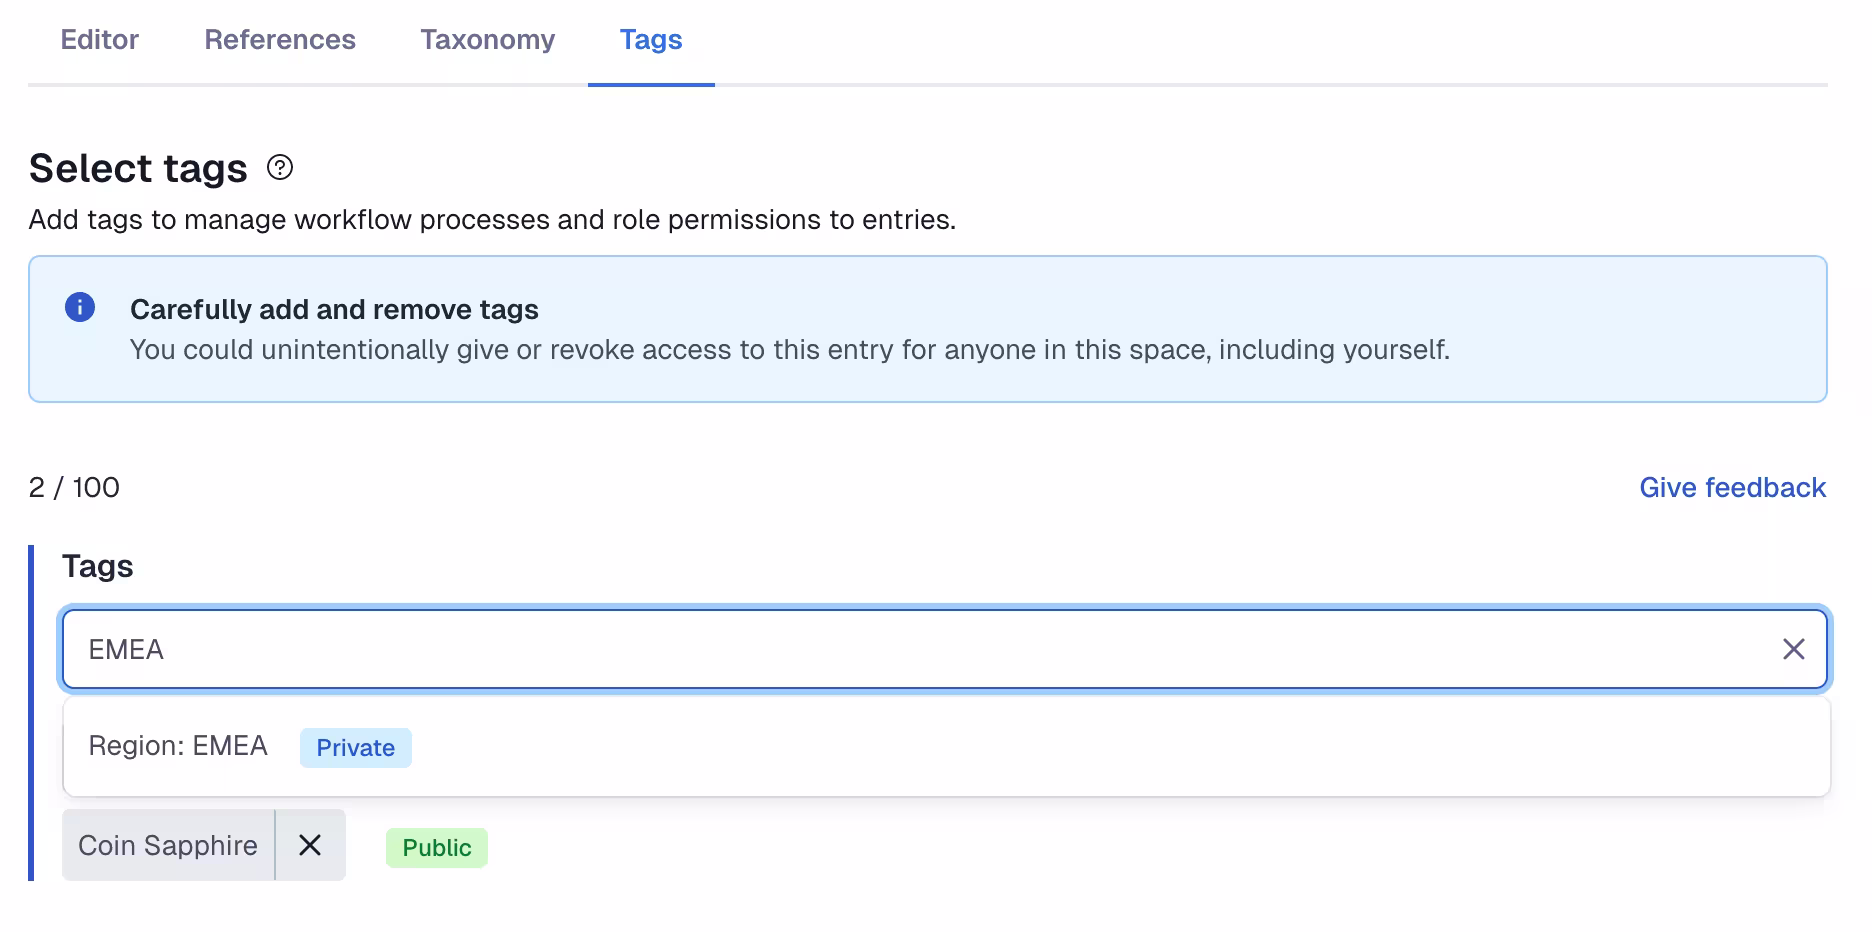Open the Taxonomy tab

pos(487,40)
